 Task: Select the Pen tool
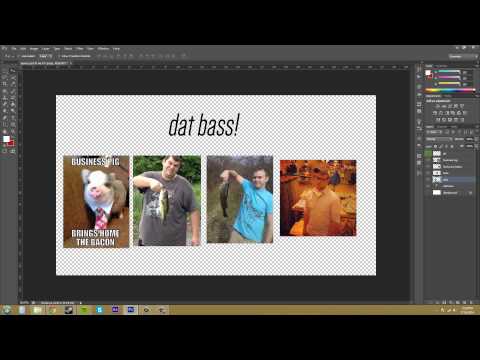coord(4,117)
